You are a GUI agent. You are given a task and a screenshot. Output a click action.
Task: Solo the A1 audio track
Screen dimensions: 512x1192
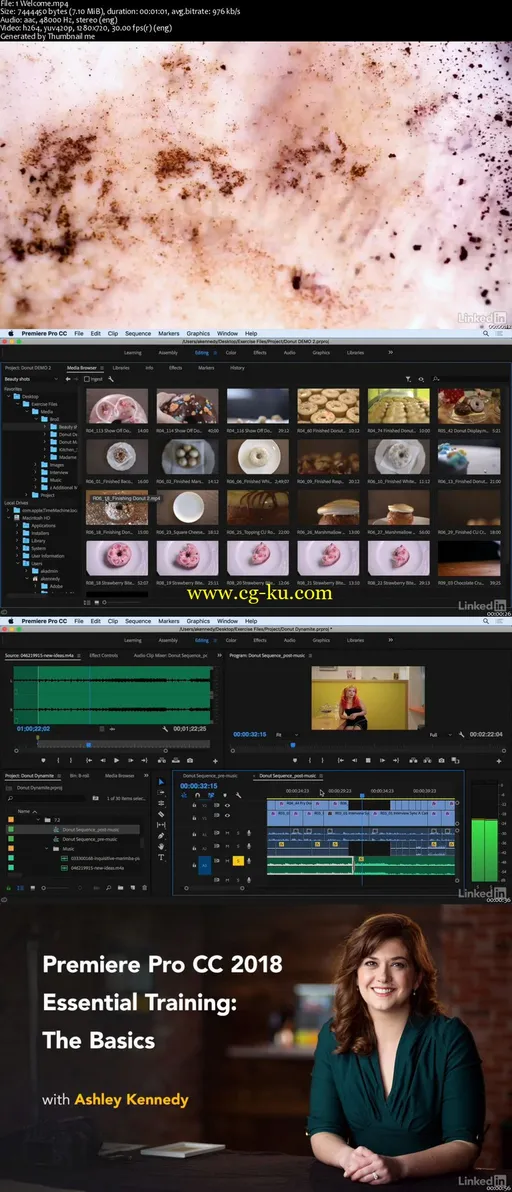click(x=238, y=832)
